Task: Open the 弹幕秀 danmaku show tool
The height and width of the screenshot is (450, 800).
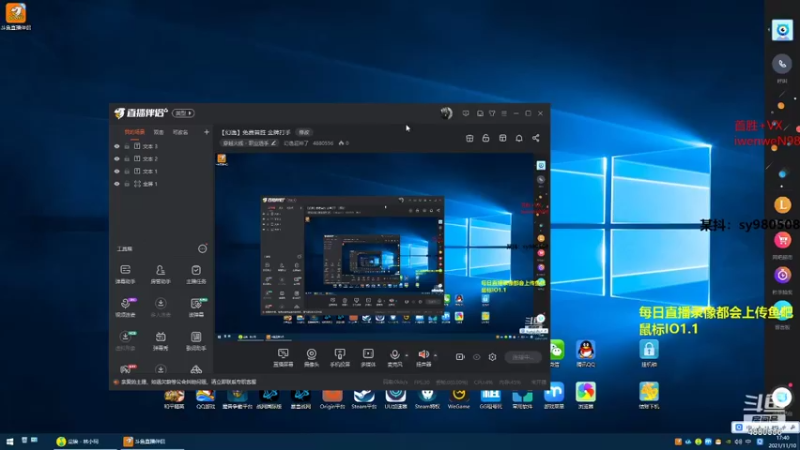Action: 160,341
